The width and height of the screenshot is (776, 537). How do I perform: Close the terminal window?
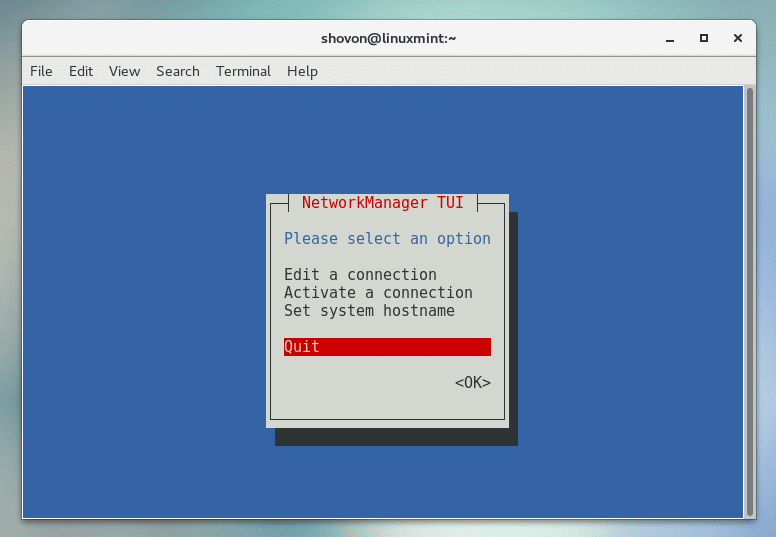737,38
